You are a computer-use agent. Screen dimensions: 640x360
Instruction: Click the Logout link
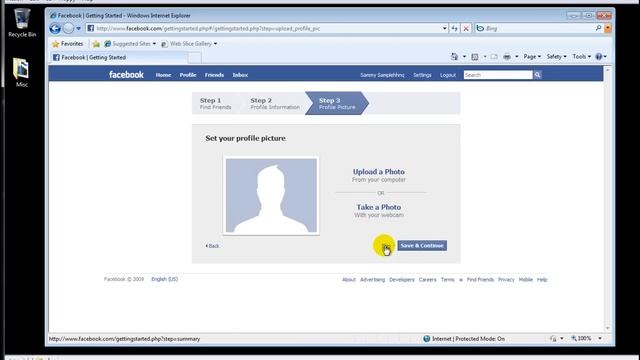[448, 75]
